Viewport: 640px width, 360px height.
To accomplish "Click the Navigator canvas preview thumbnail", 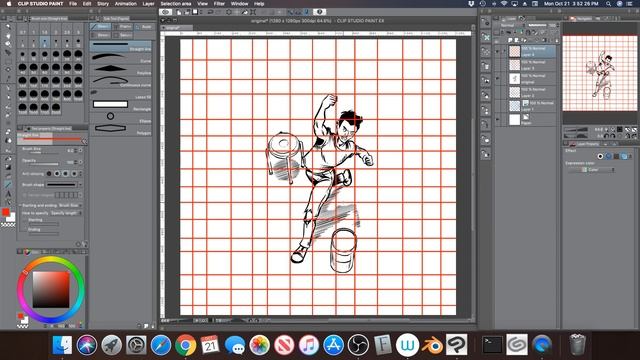I will (x=600, y=73).
